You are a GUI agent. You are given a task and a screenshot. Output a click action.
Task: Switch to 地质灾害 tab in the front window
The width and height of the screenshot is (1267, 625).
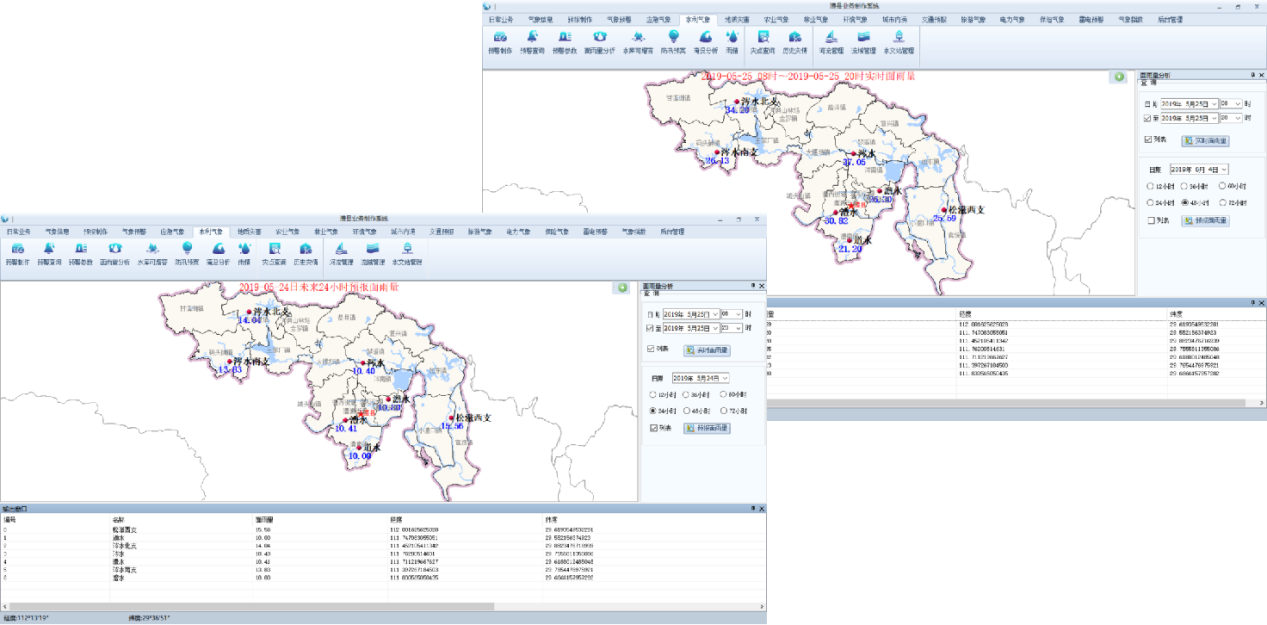(x=248, y=231)
